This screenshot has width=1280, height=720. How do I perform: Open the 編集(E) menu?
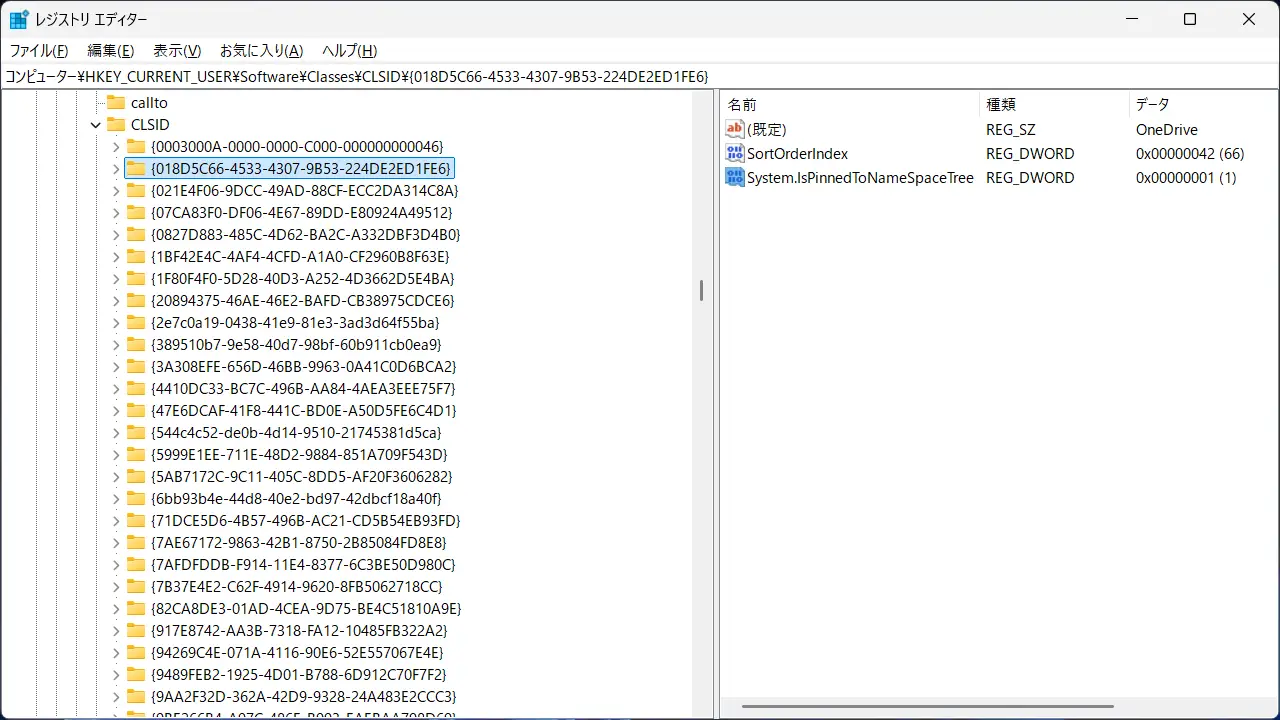click(110, 51)
